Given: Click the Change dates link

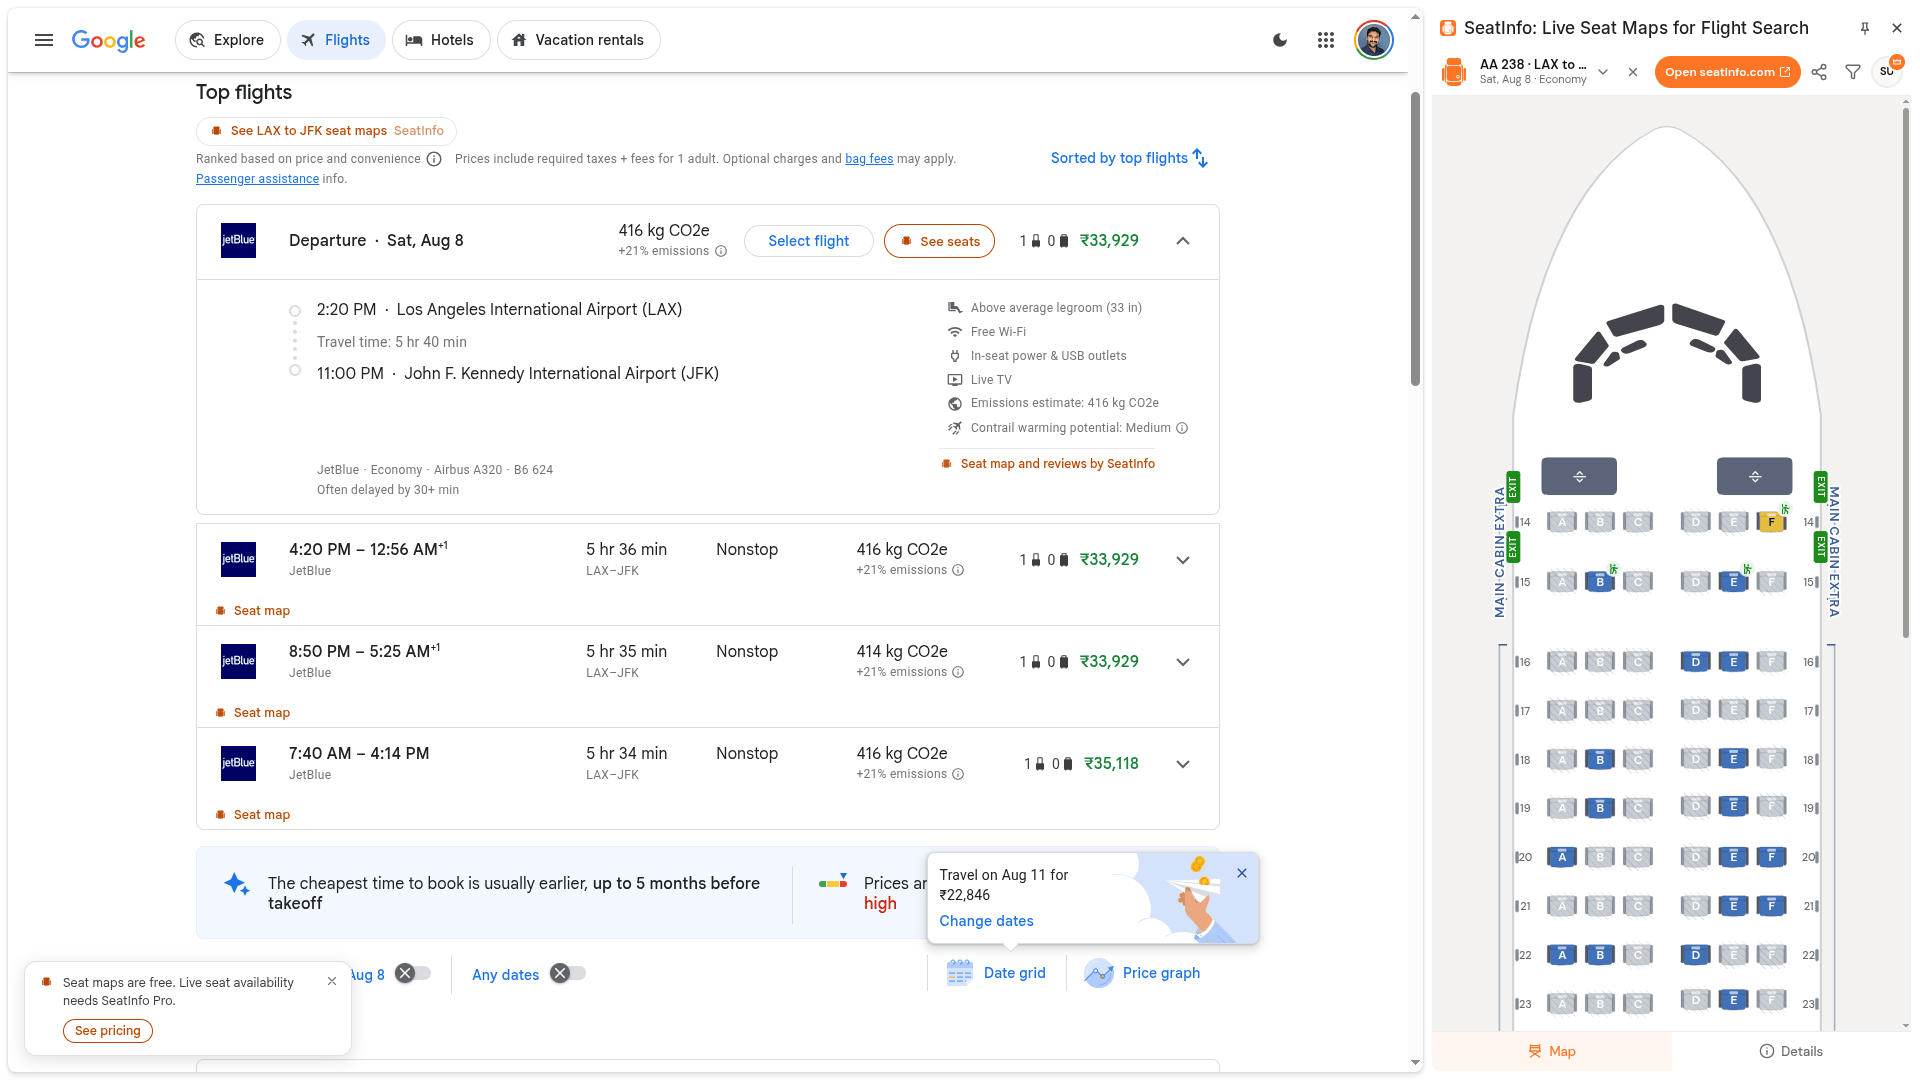Looking at the screenshot, I should [x=986, y=921].
